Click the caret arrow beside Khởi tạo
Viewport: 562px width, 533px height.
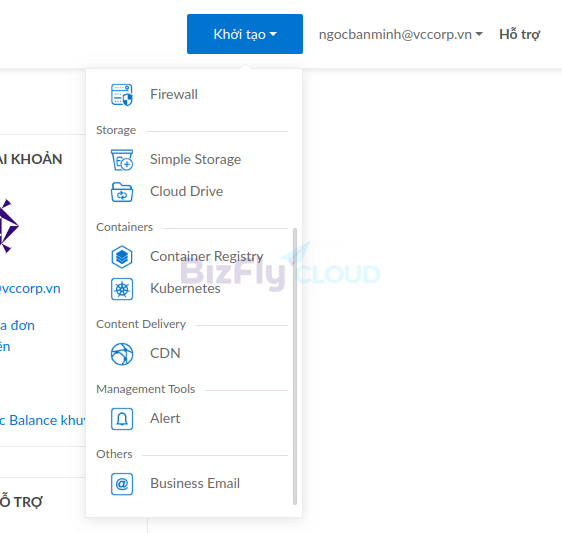(x=273, y=34)
